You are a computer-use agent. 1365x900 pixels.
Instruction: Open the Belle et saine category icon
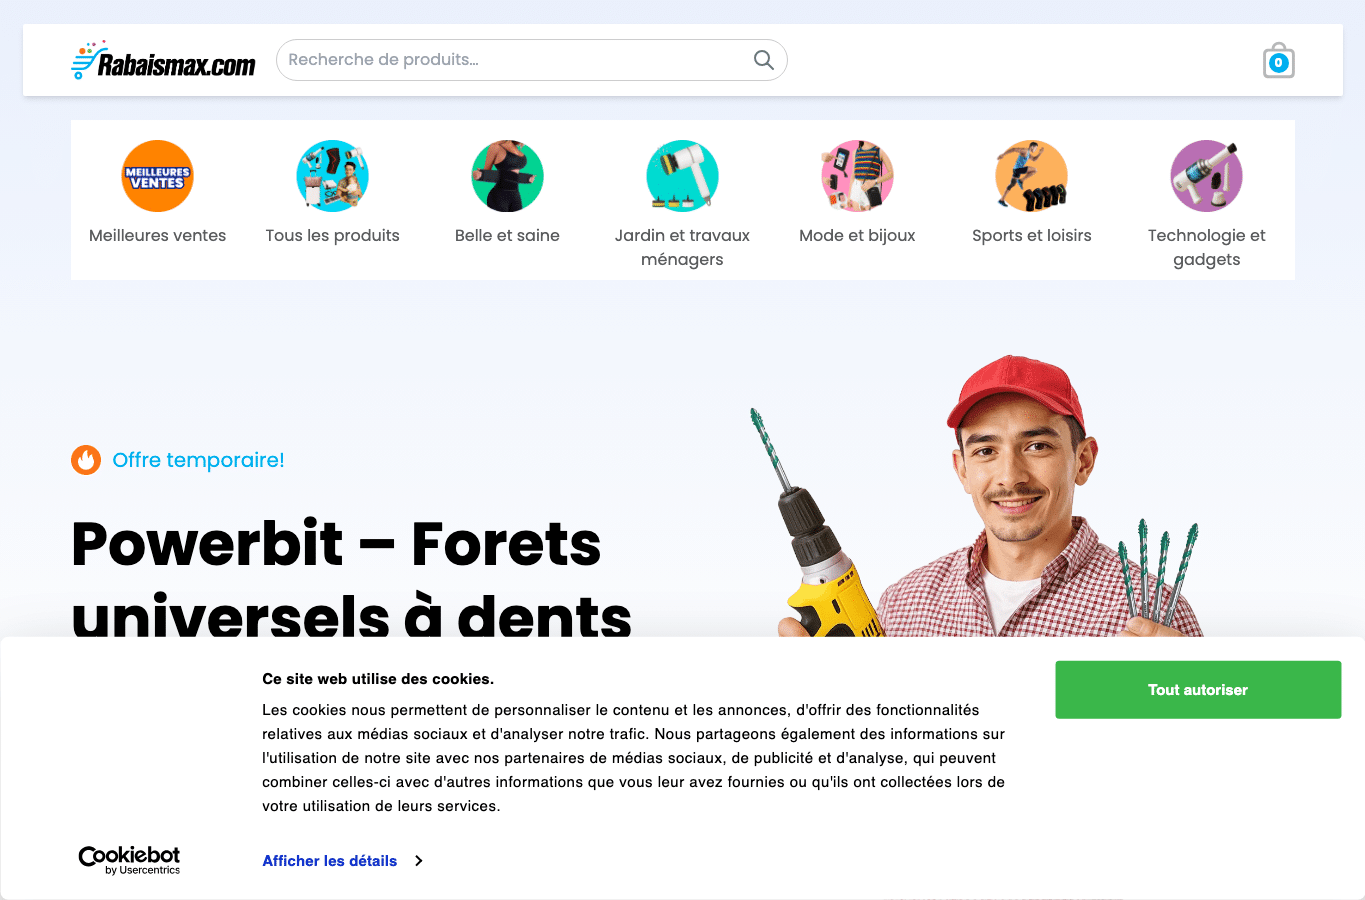(507, 176)
